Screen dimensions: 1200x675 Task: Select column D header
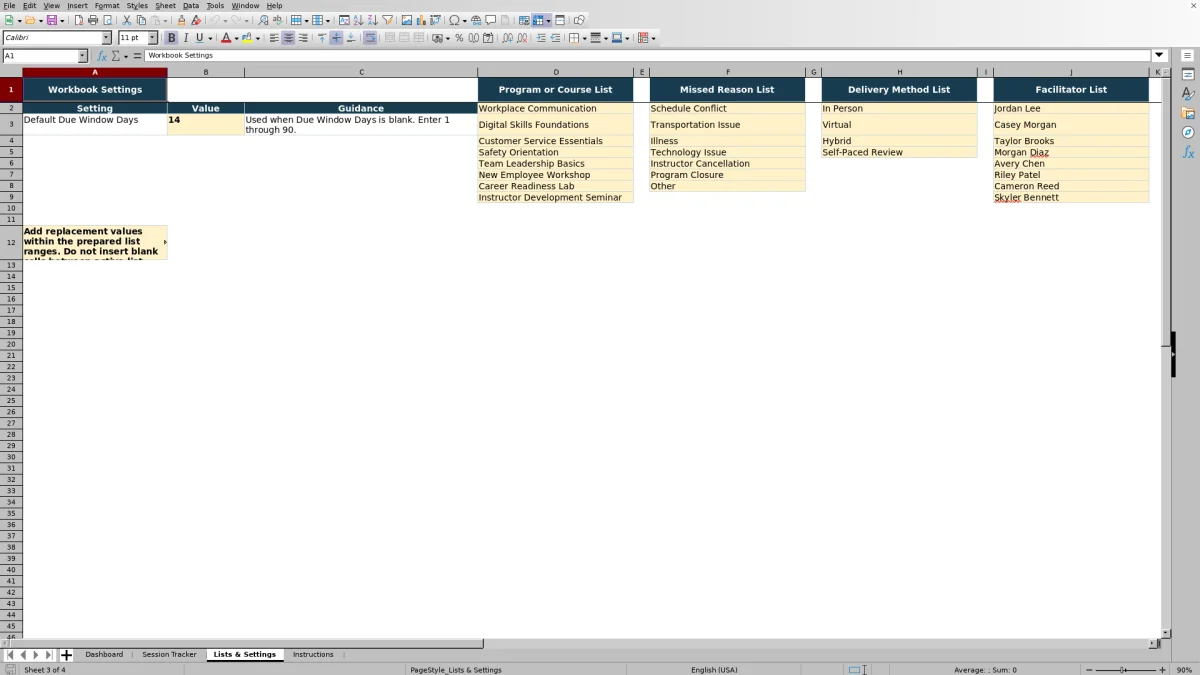(x=556, y=72)
